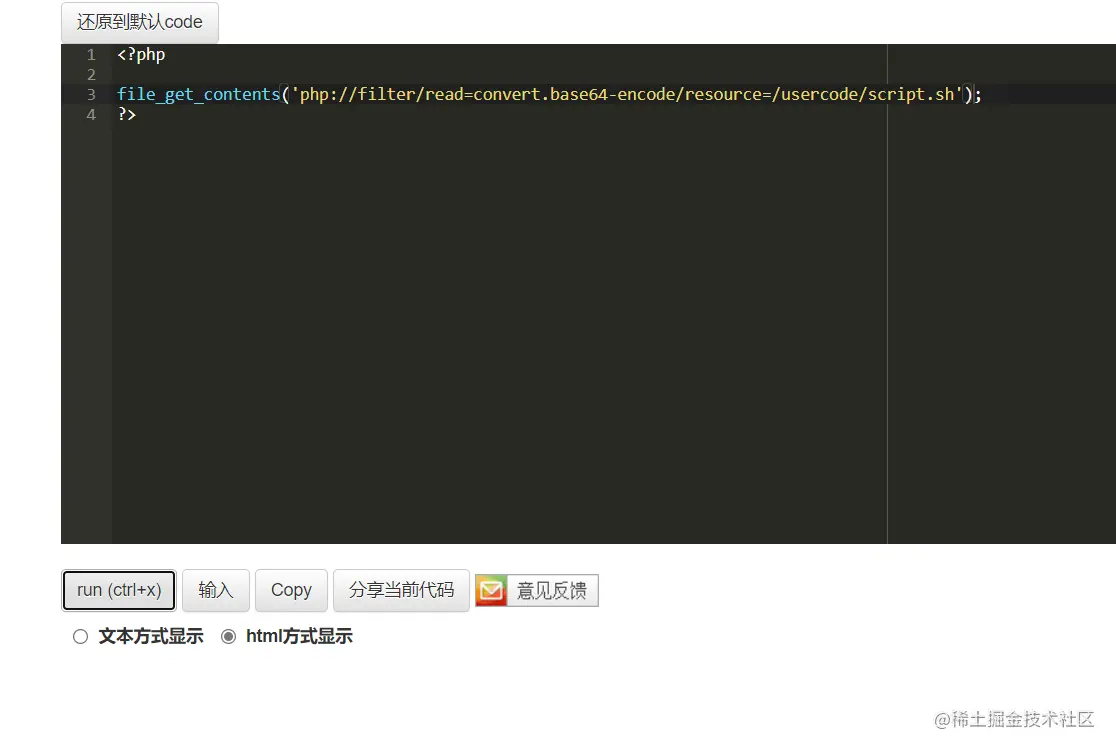Select the html方式显示 radio button
This screenshot has height=751, width=1116.
229,636
